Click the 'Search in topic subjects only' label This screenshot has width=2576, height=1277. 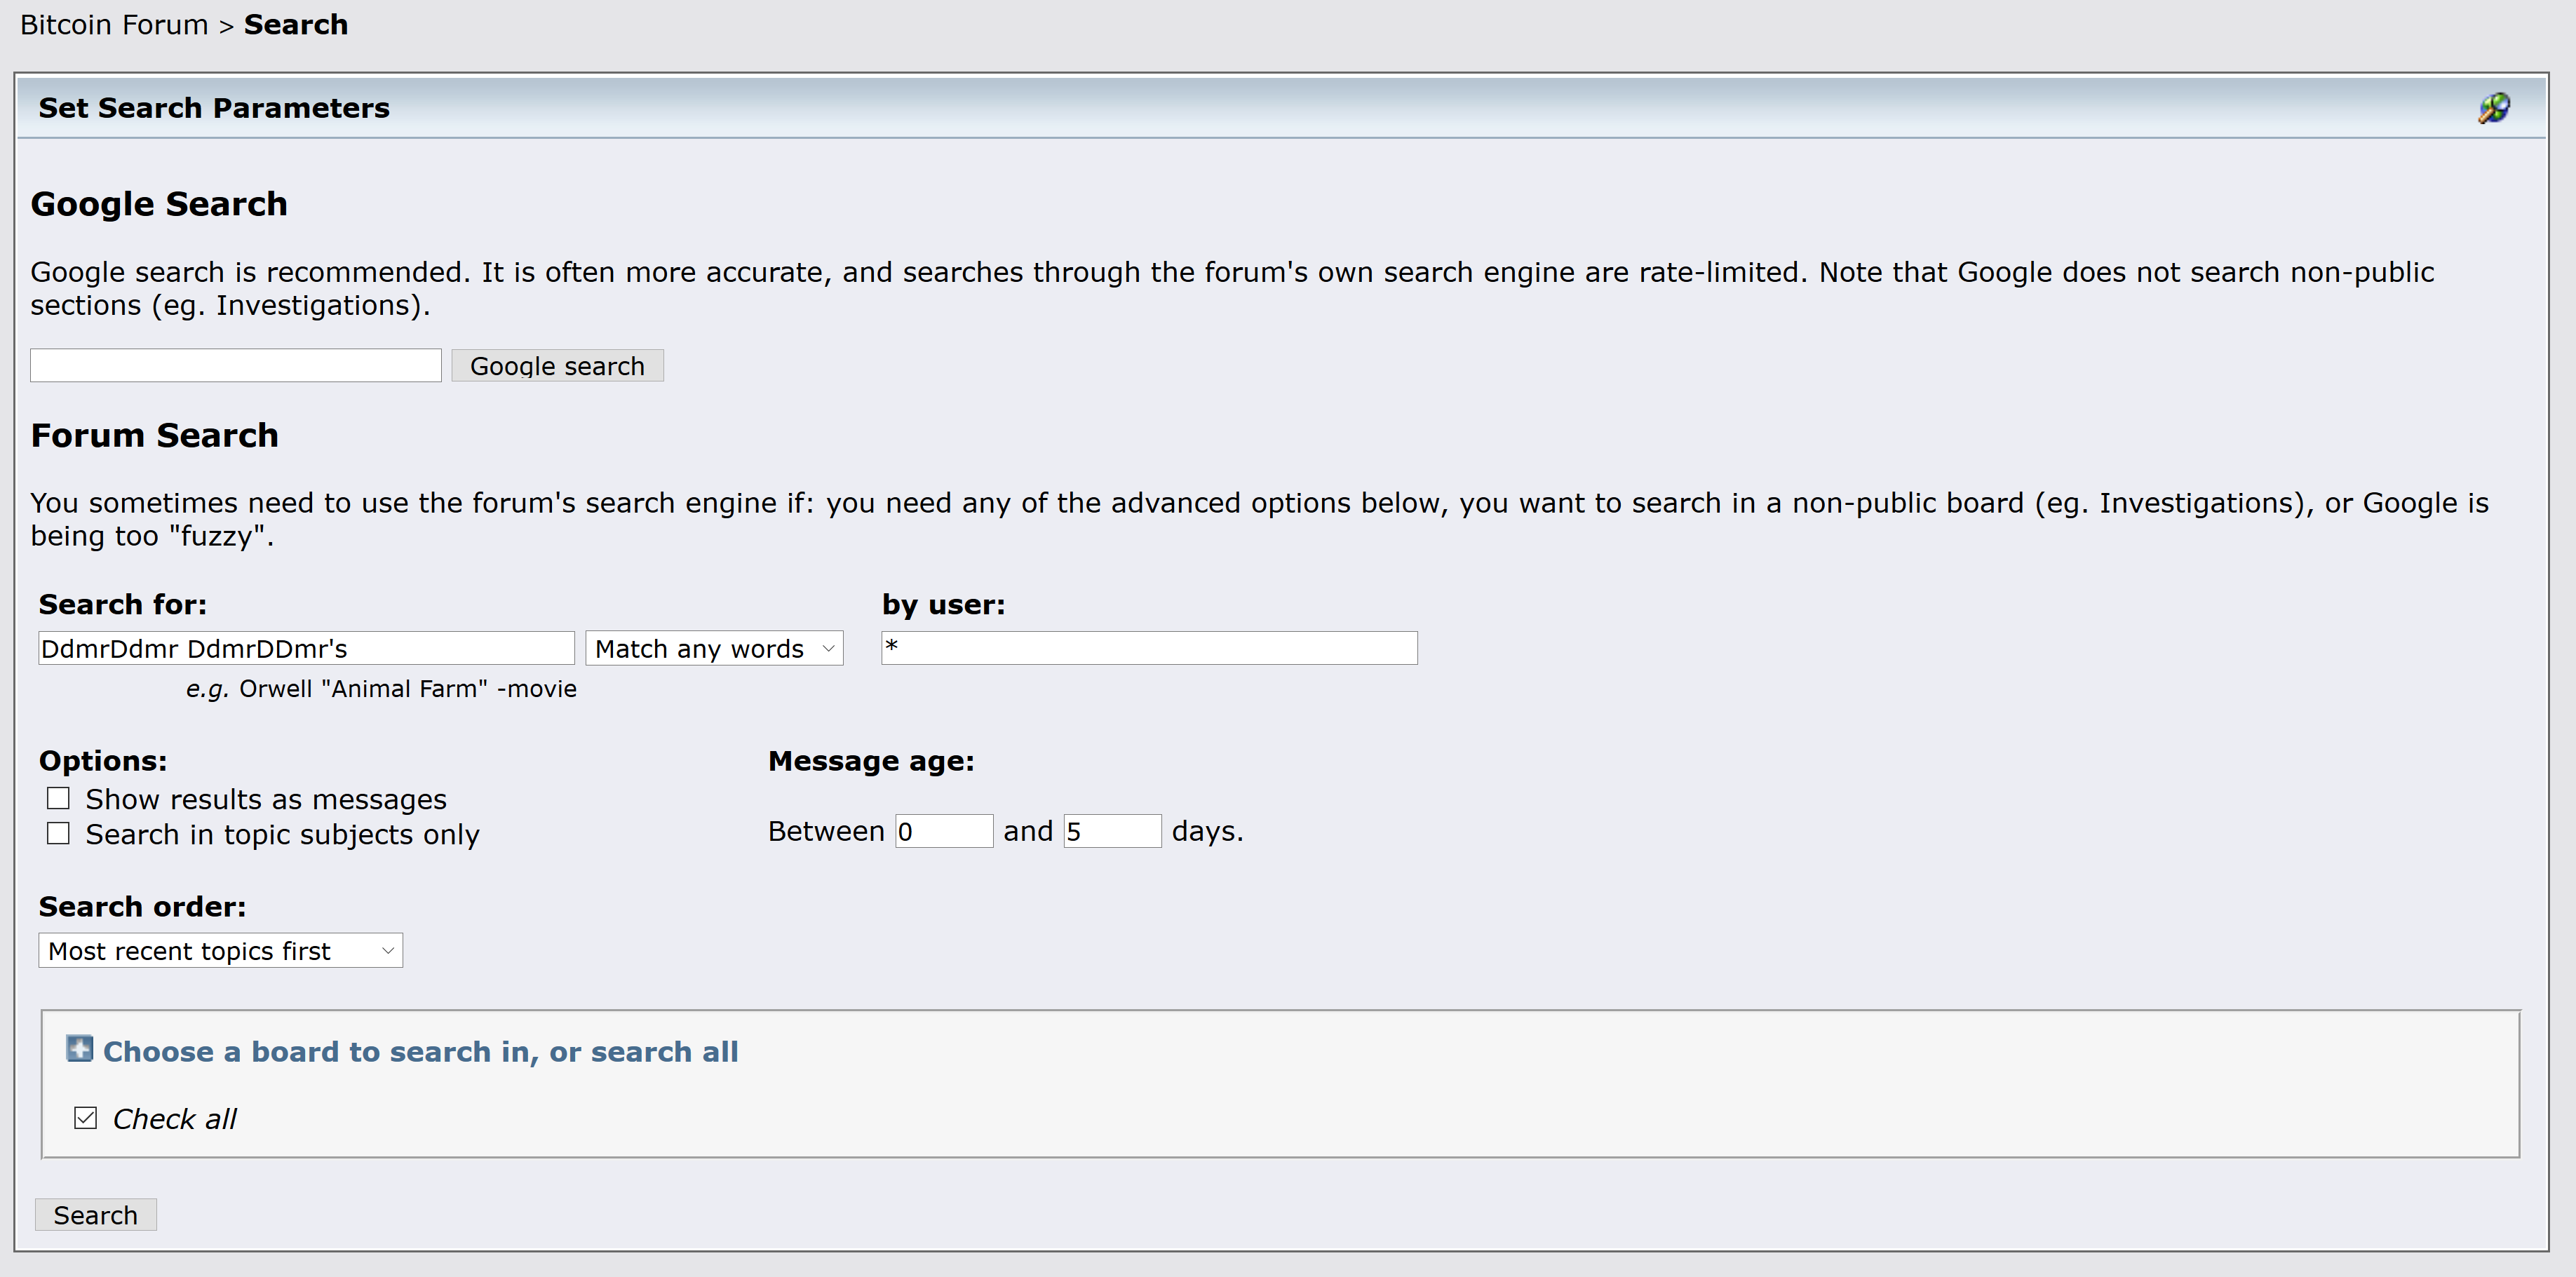pos(282,834)
